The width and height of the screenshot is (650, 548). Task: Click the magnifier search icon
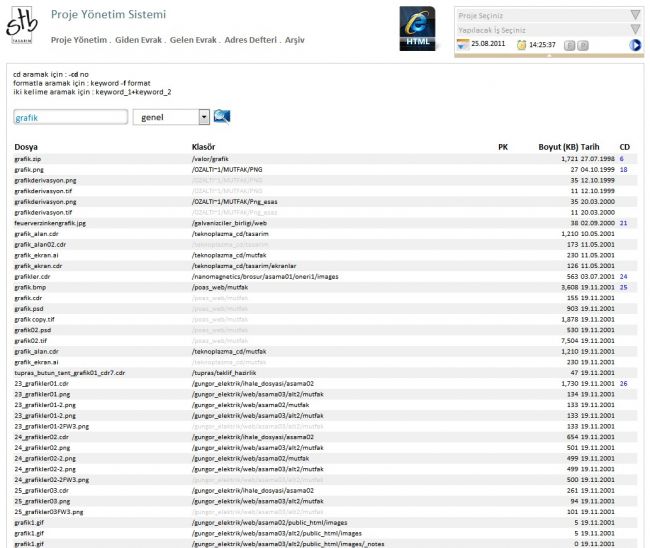221,117
